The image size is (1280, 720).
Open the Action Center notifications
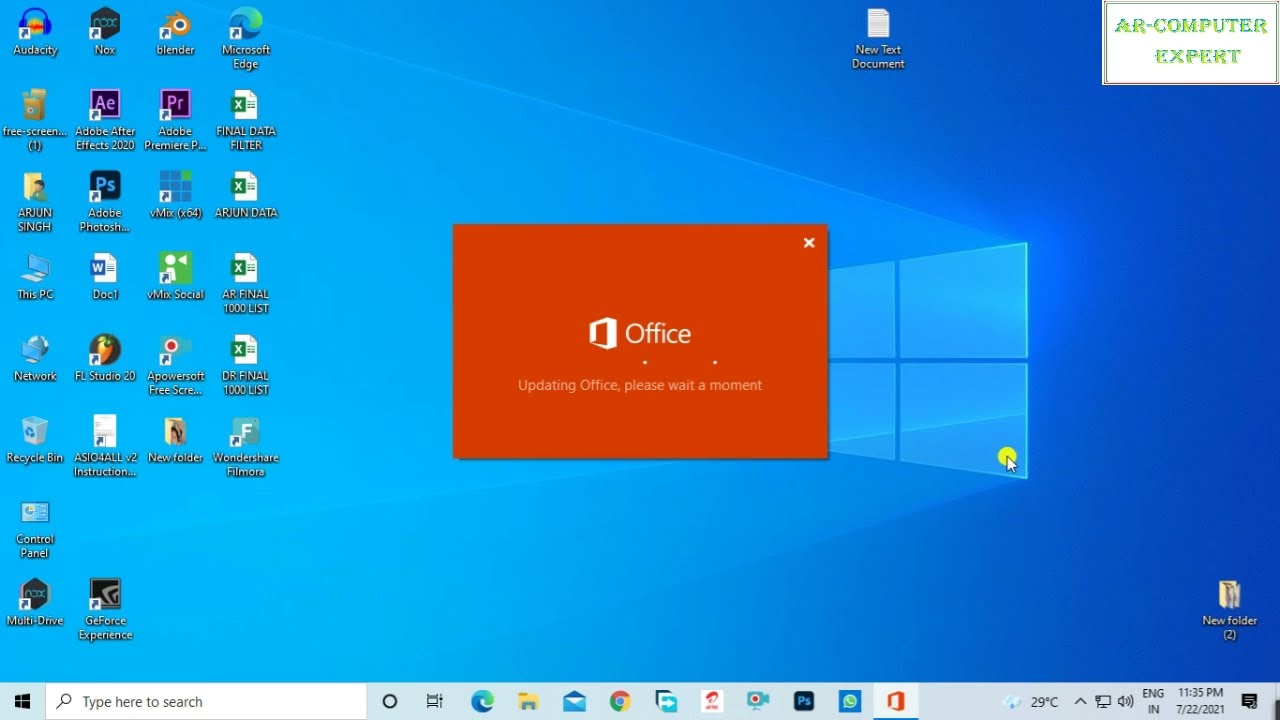point(1249,701)
